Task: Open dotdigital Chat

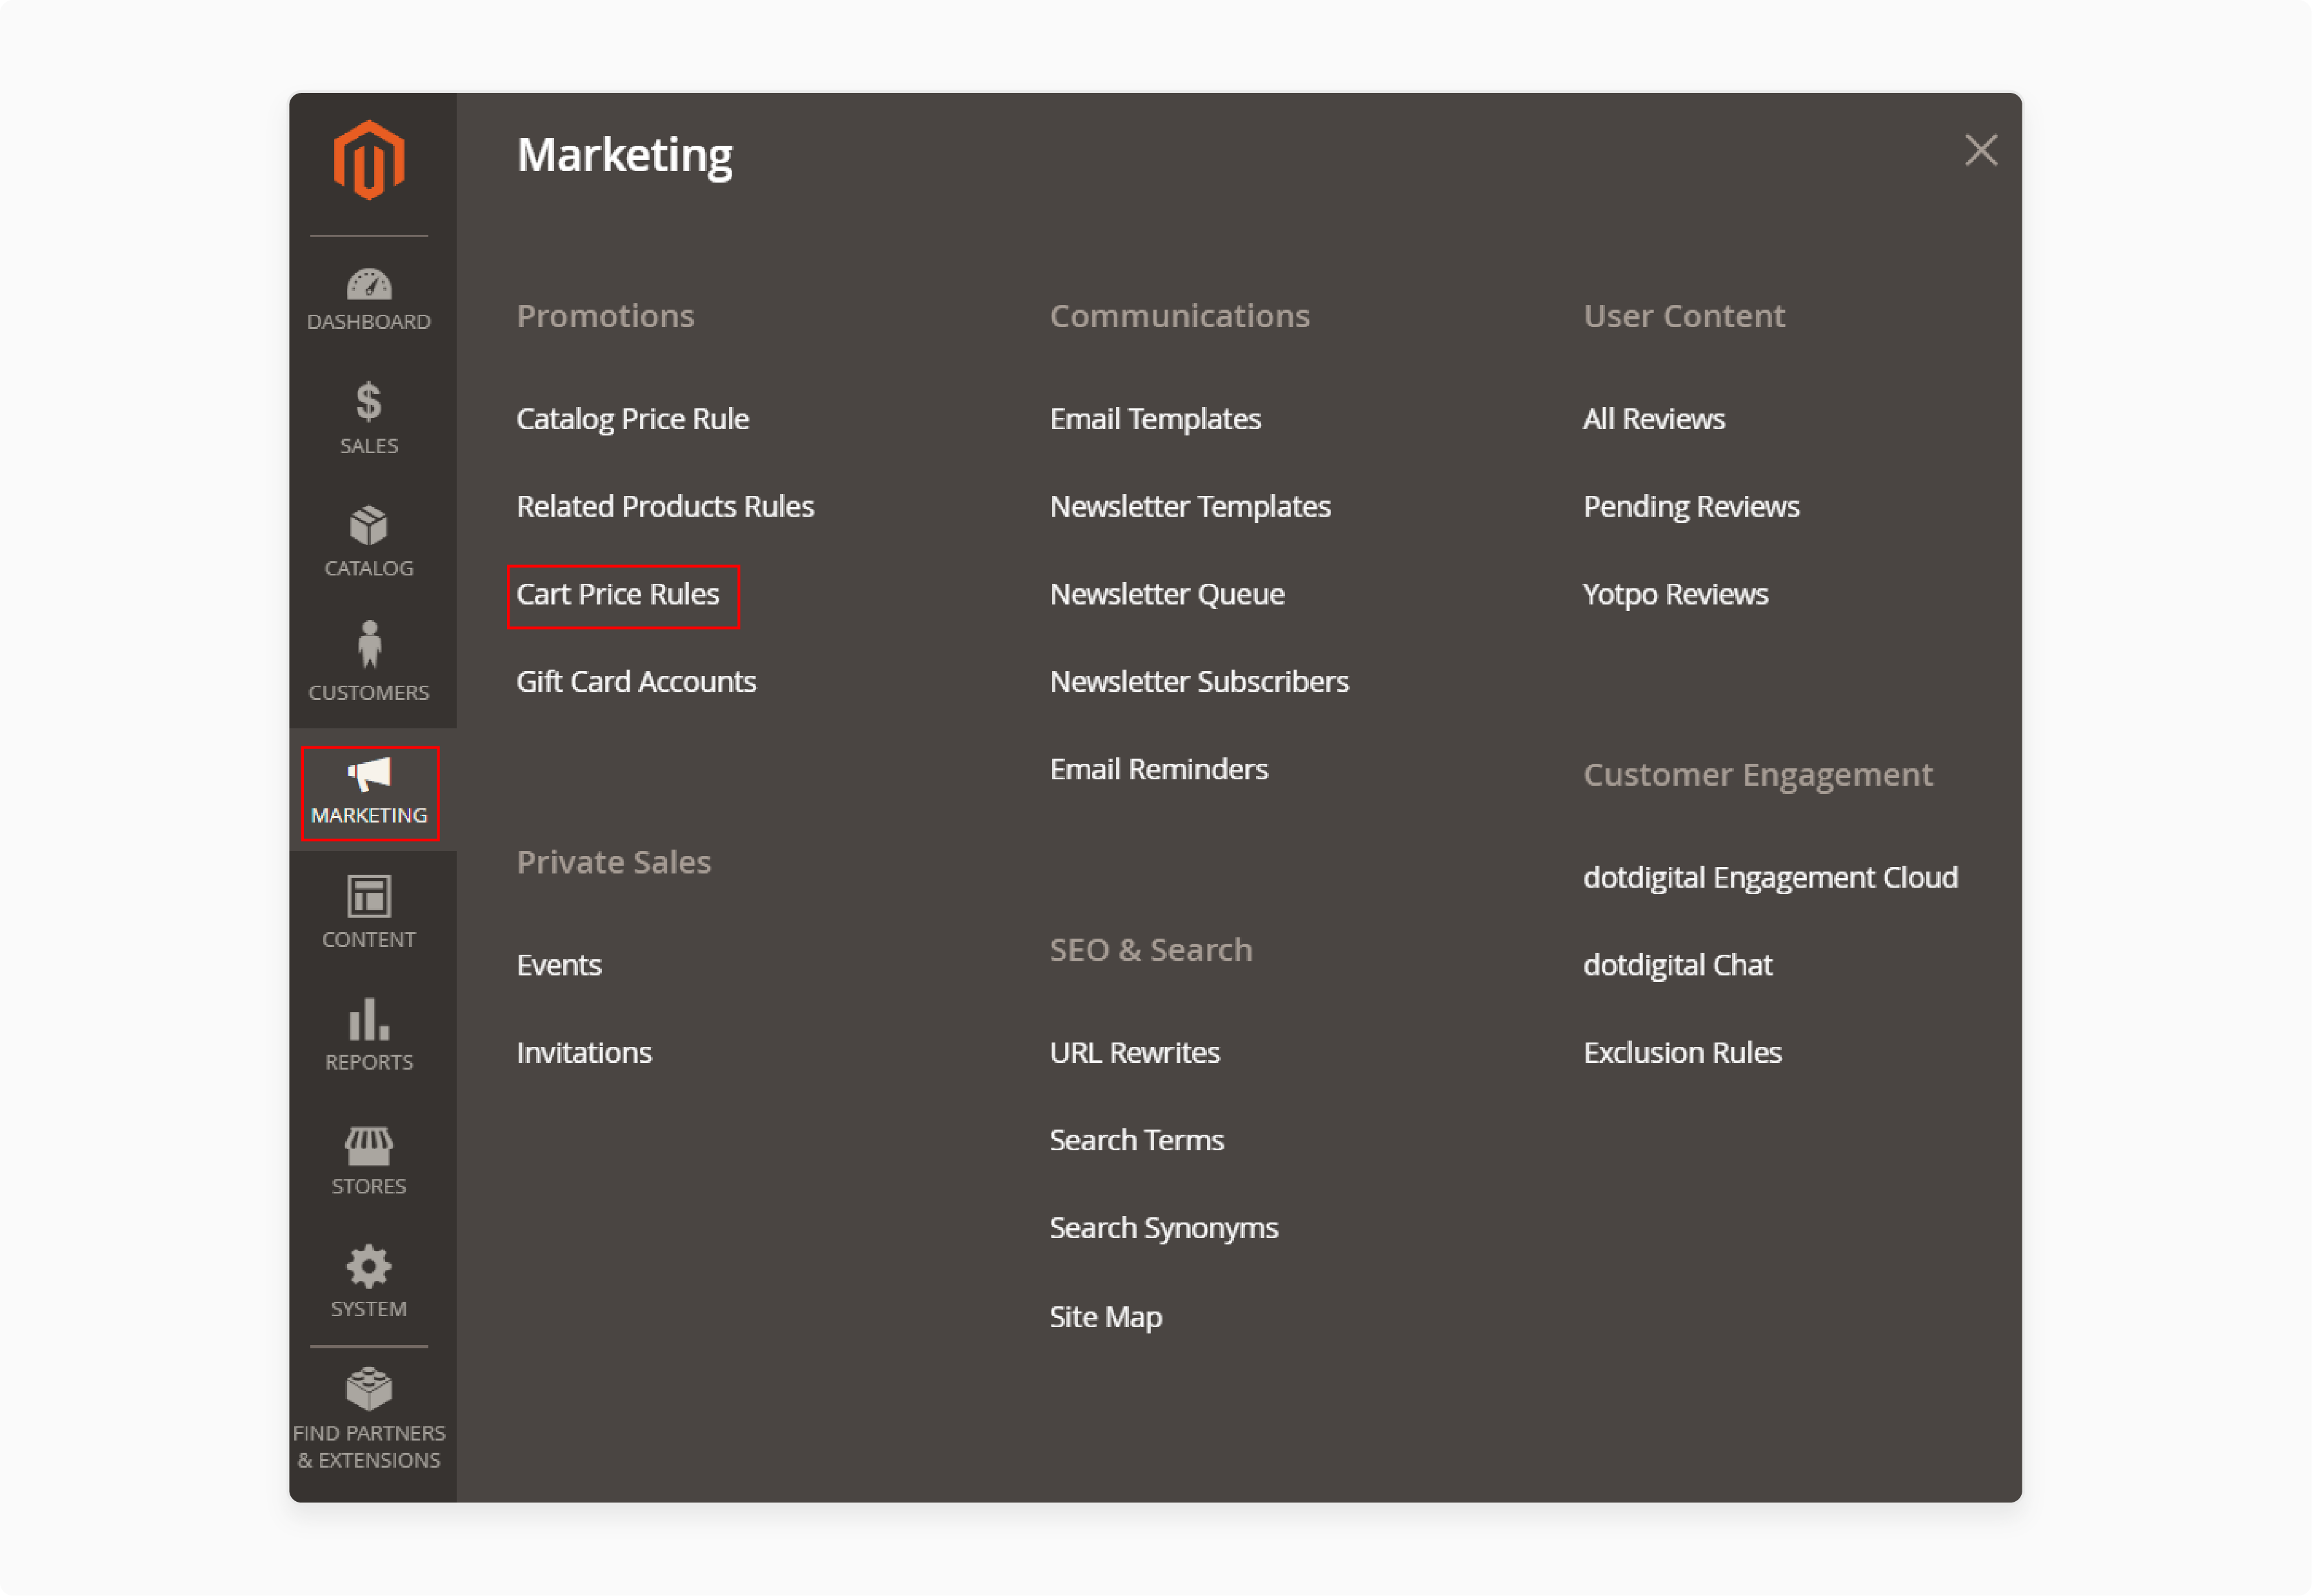Action: (x=1677, y=966)
